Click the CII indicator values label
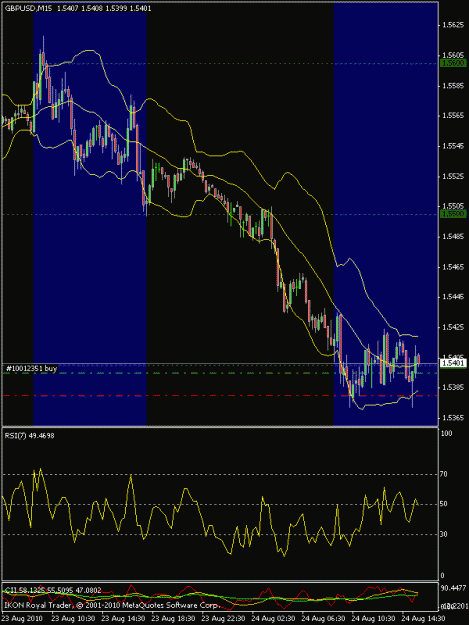This screenshot has height=625, width=469. click(x=53, y=590)
